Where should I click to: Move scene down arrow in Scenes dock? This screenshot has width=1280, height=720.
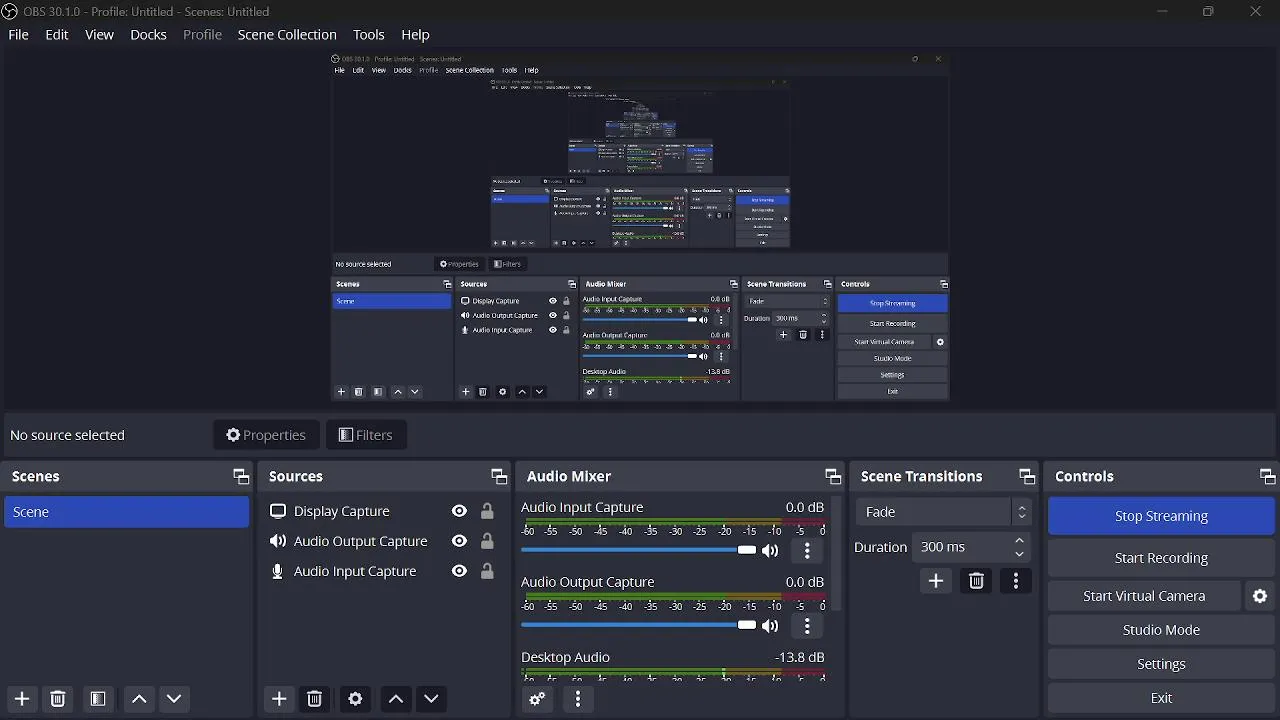coord(174,699)
